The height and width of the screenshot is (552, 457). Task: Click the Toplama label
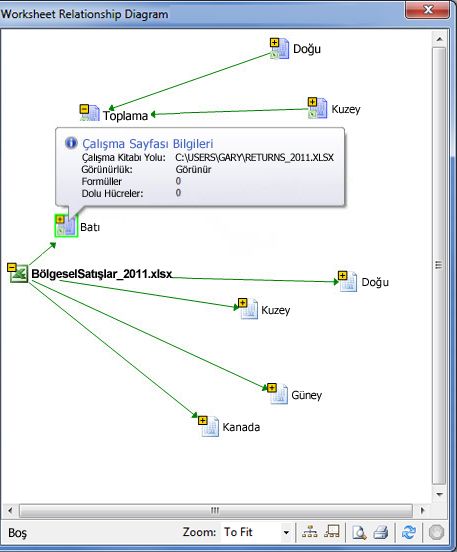click(x=125, y=116)
